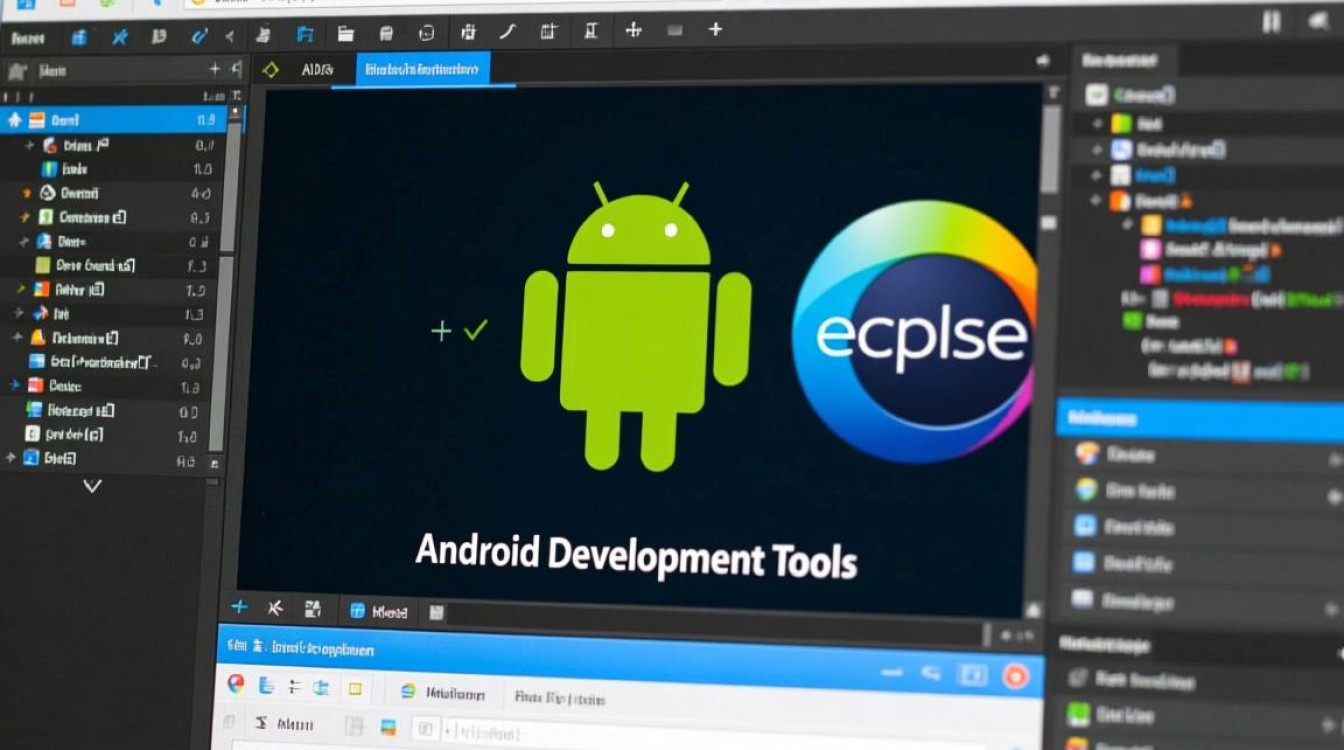Click the add button in the Package Explorer header

(x=214, y=70)
